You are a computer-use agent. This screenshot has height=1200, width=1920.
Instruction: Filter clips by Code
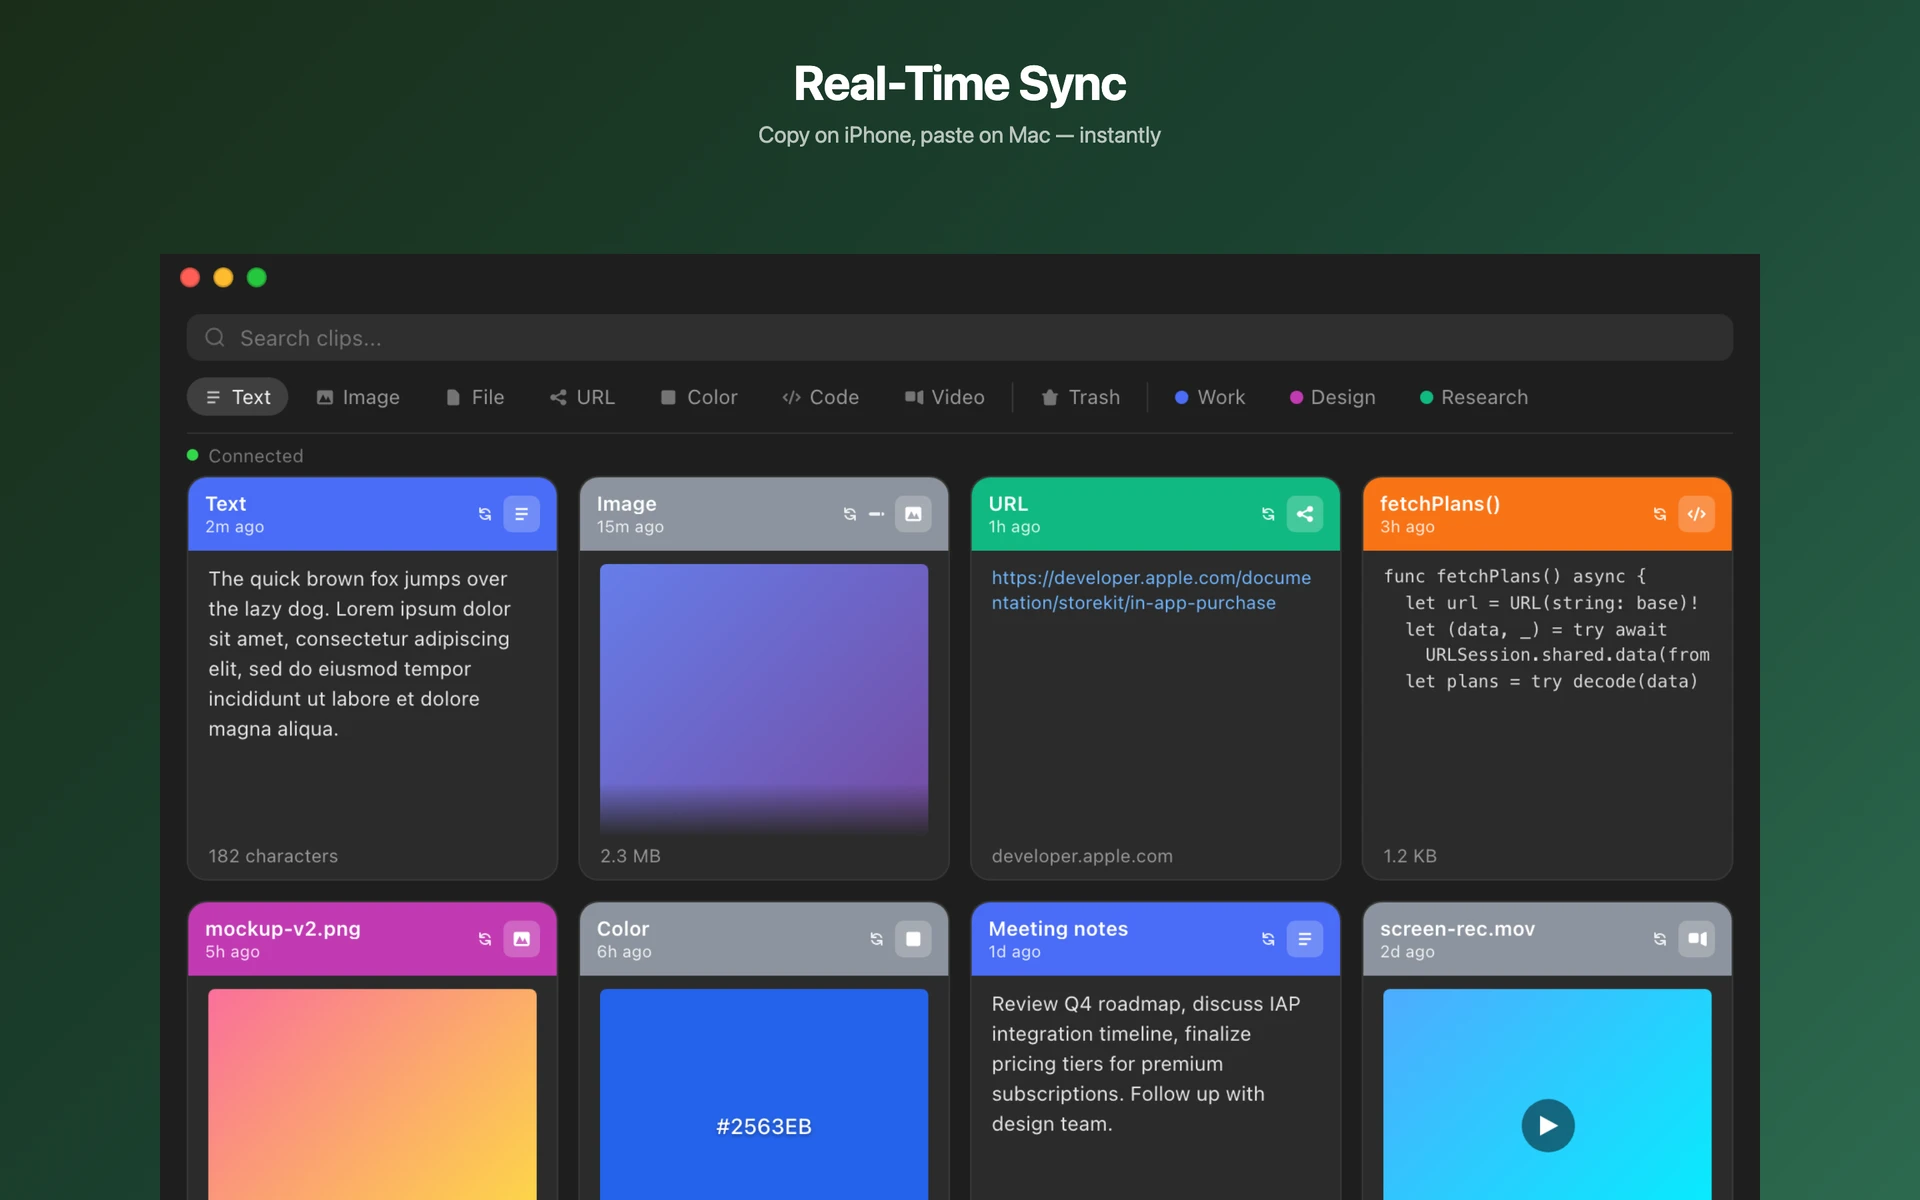[x=821, y=397]
